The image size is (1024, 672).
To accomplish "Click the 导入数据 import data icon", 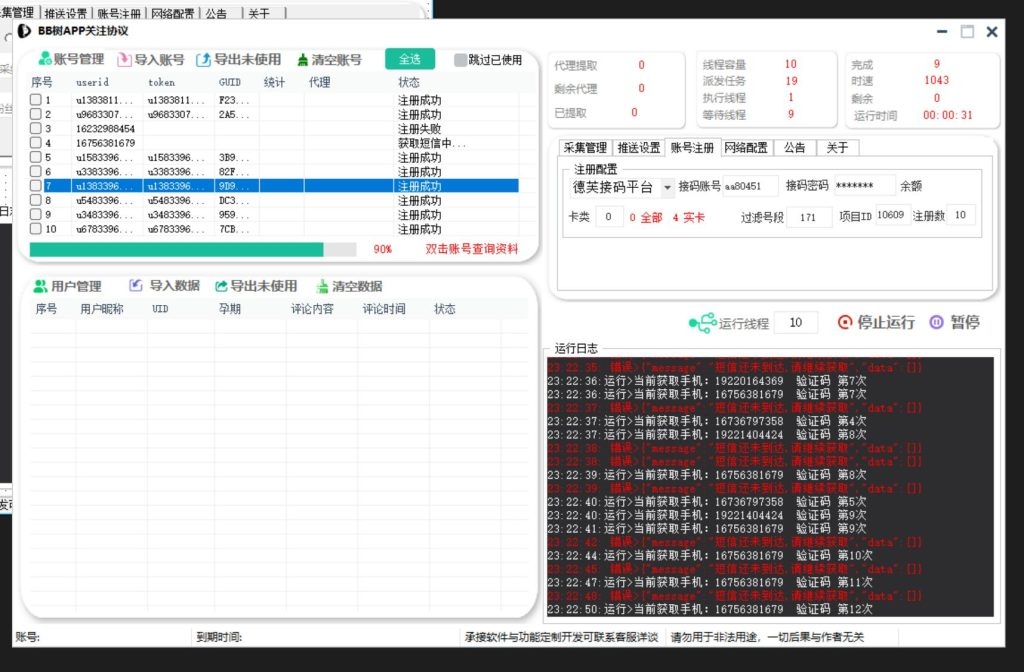I will click(x=135, y=286).
